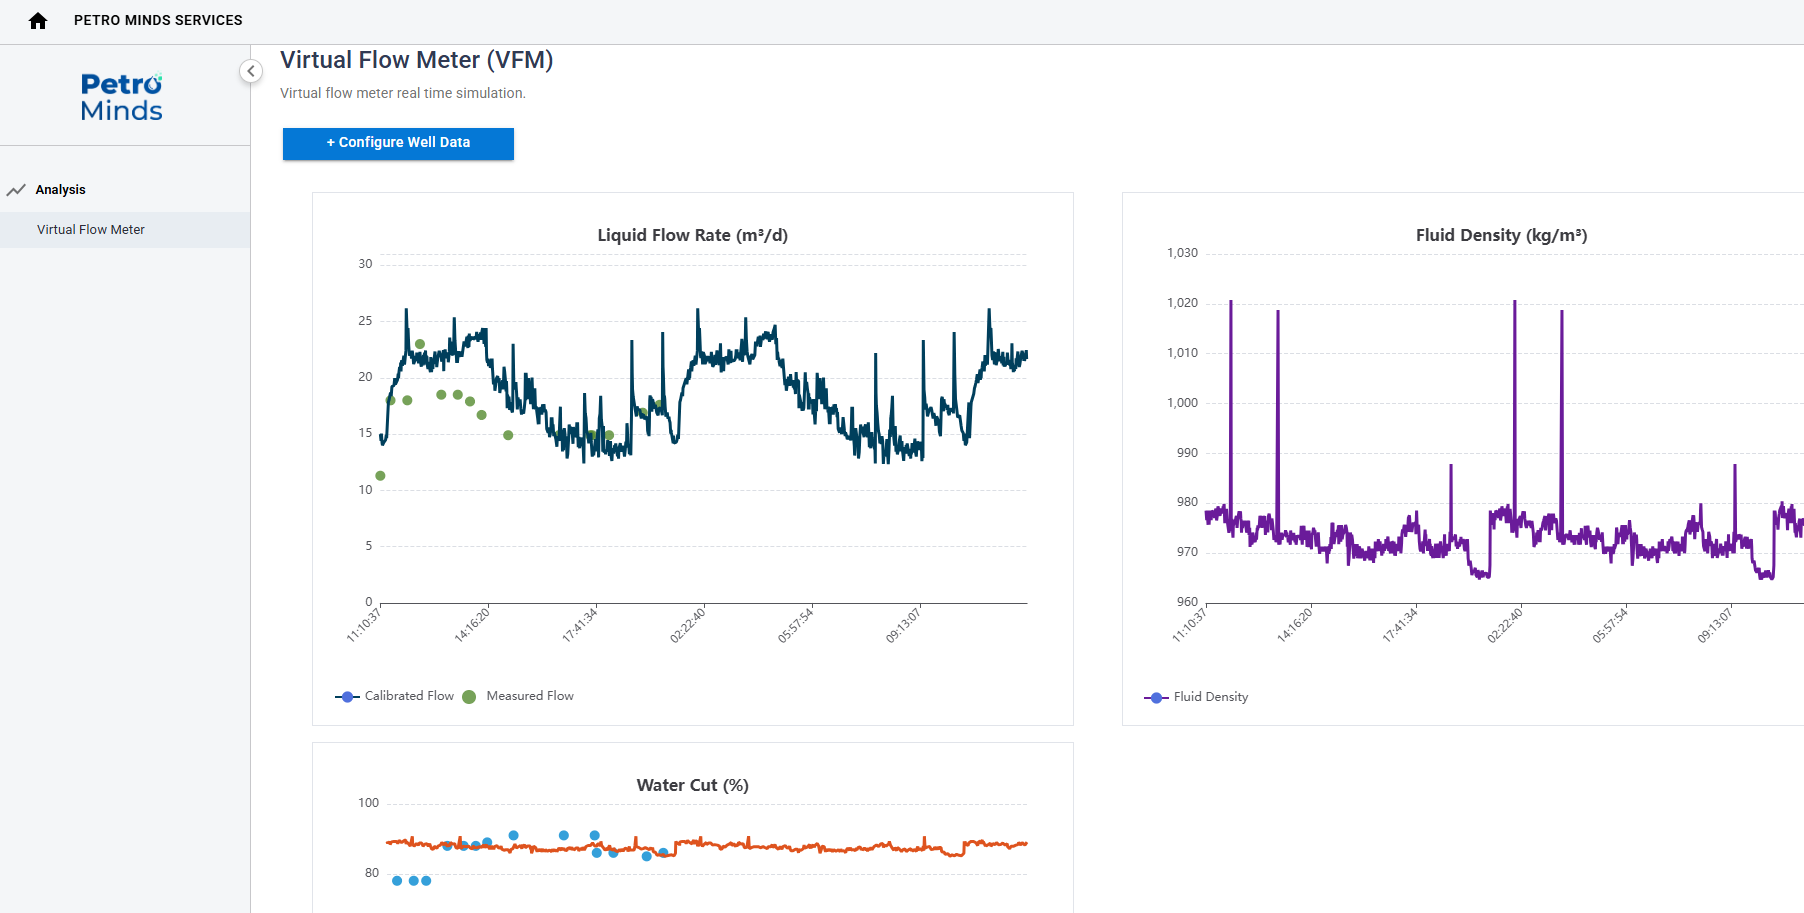The width and height of the screenshot is (1804, 913).
Task: Click the 14:16:20 tick on Liquid Flow chart
Action: click(473, 624)
